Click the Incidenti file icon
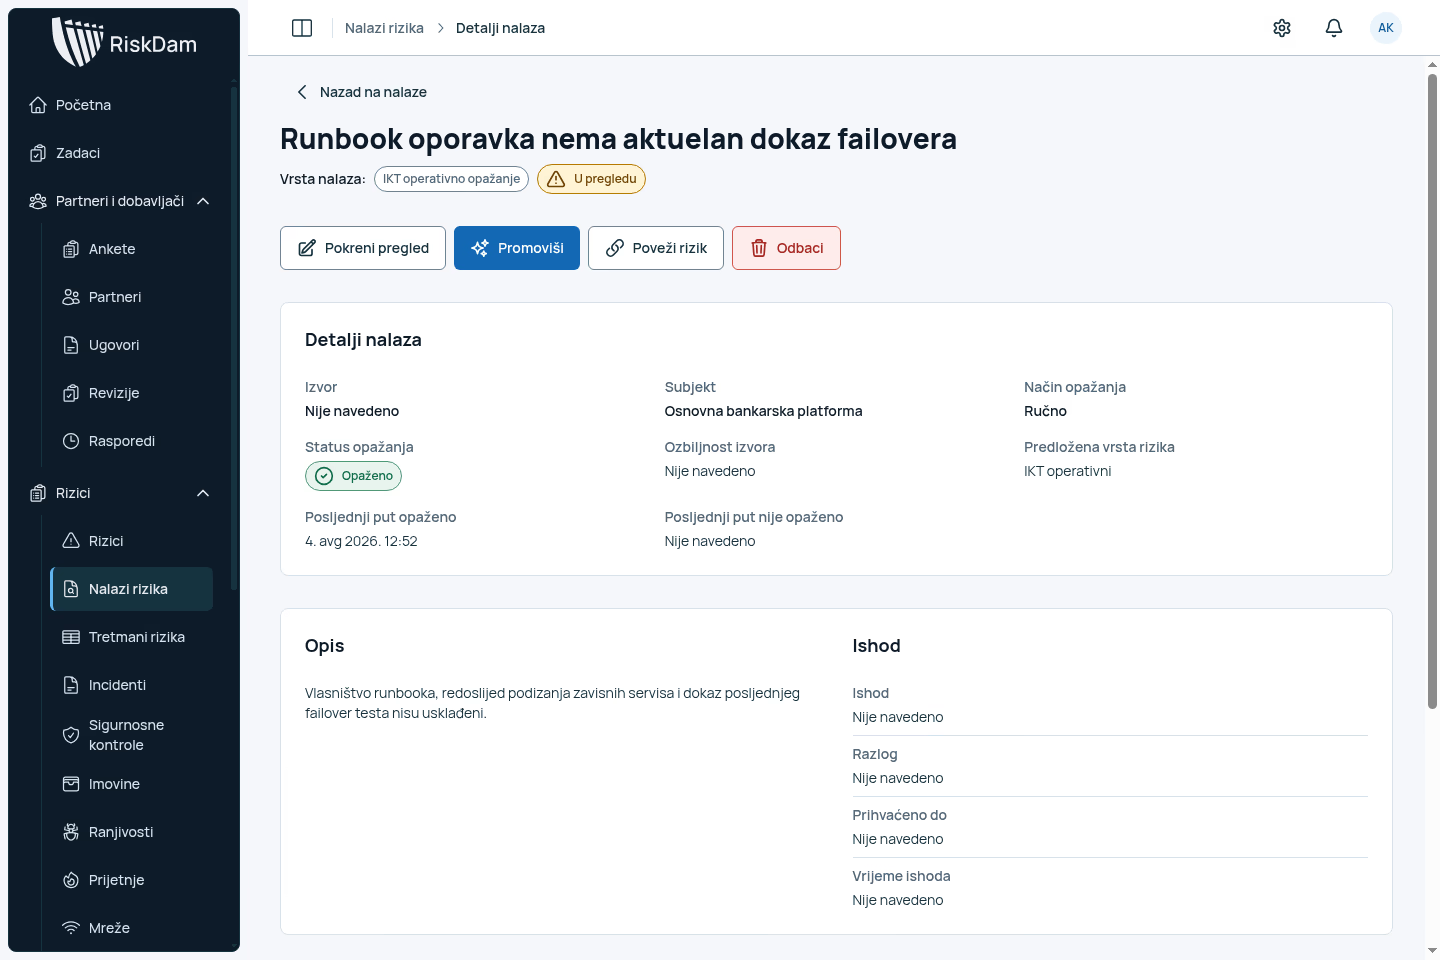This screenshot has height=960, width=1440. click(x=71, y=685)
